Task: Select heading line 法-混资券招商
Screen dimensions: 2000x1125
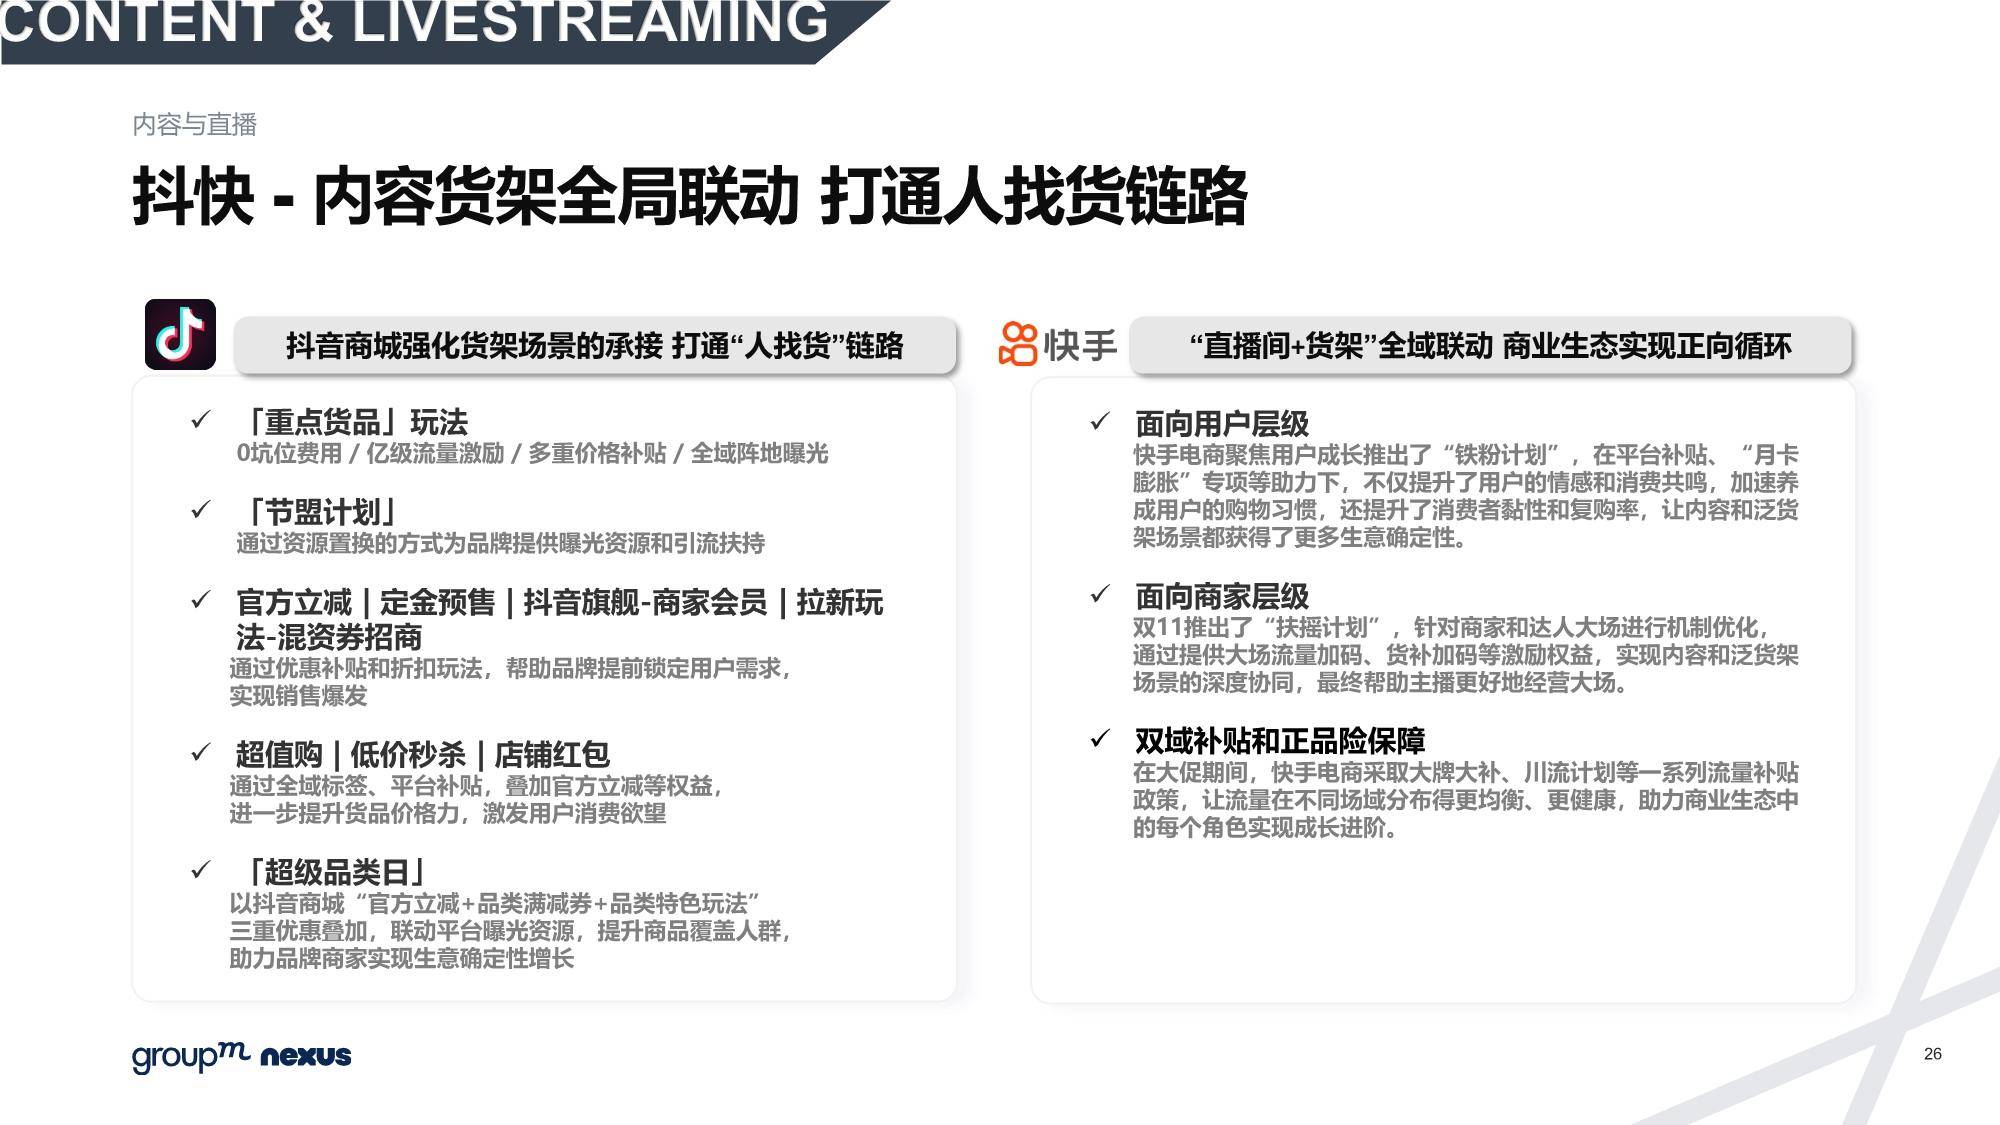Action: [x=329, y=638]
